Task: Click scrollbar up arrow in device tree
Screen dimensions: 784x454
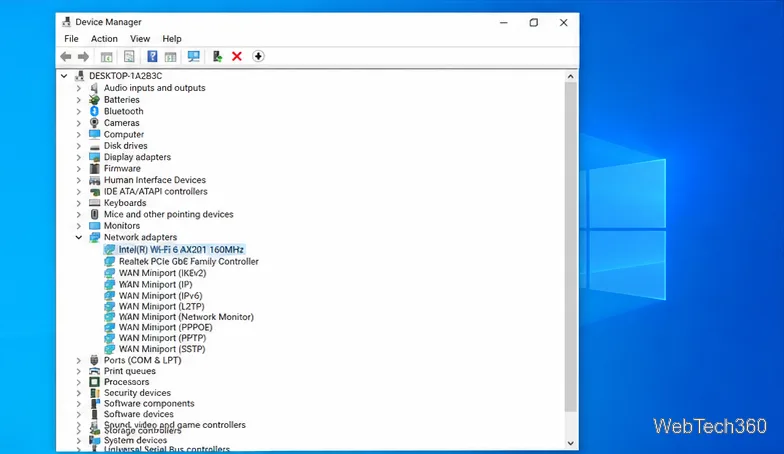Action: (570, 76)
